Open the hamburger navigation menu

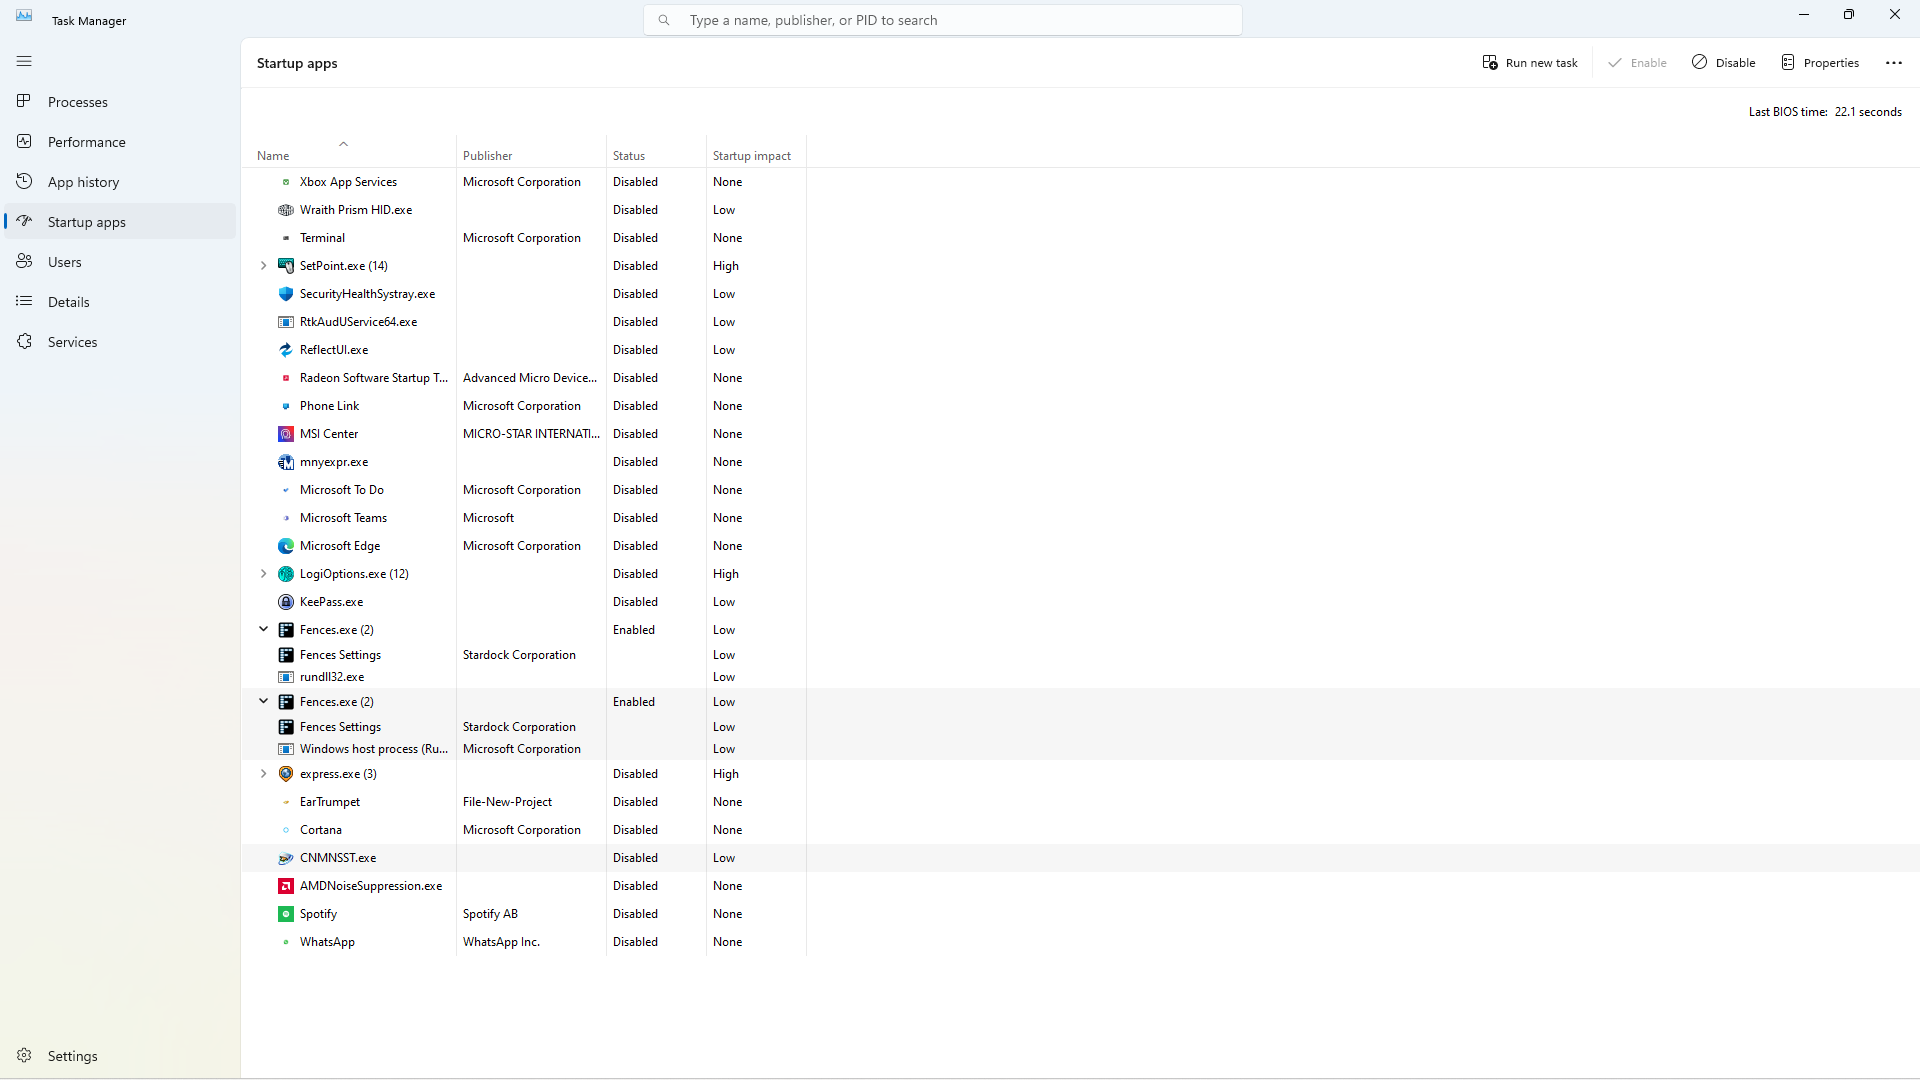point(24,61)
